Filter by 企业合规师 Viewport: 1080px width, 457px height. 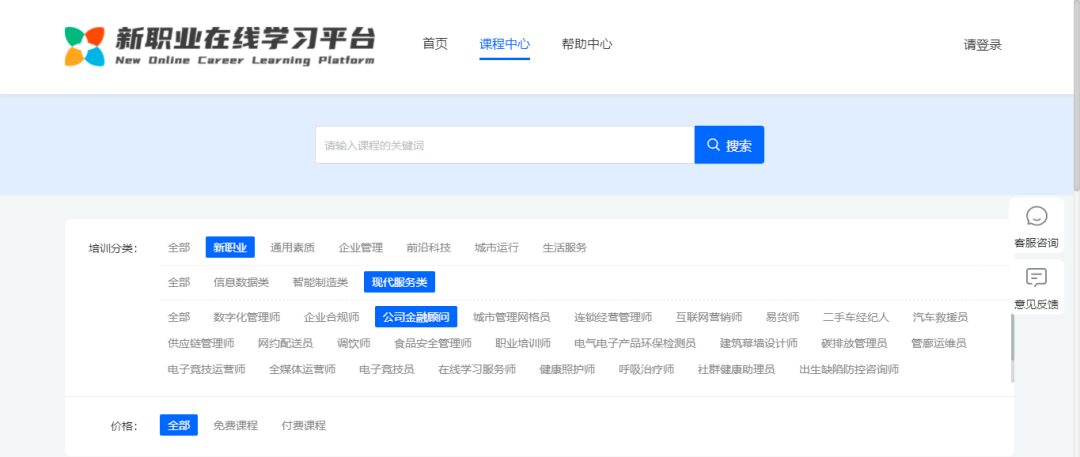[331, 317]
